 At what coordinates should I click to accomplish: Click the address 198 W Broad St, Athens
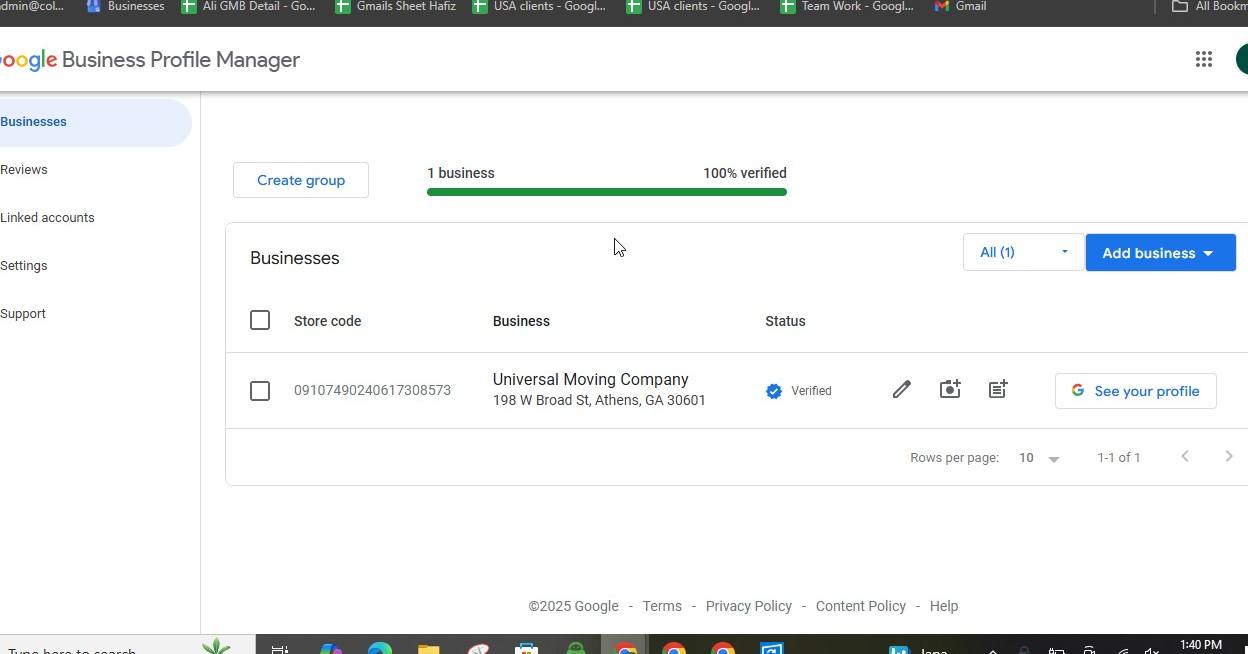coord(599,400)
